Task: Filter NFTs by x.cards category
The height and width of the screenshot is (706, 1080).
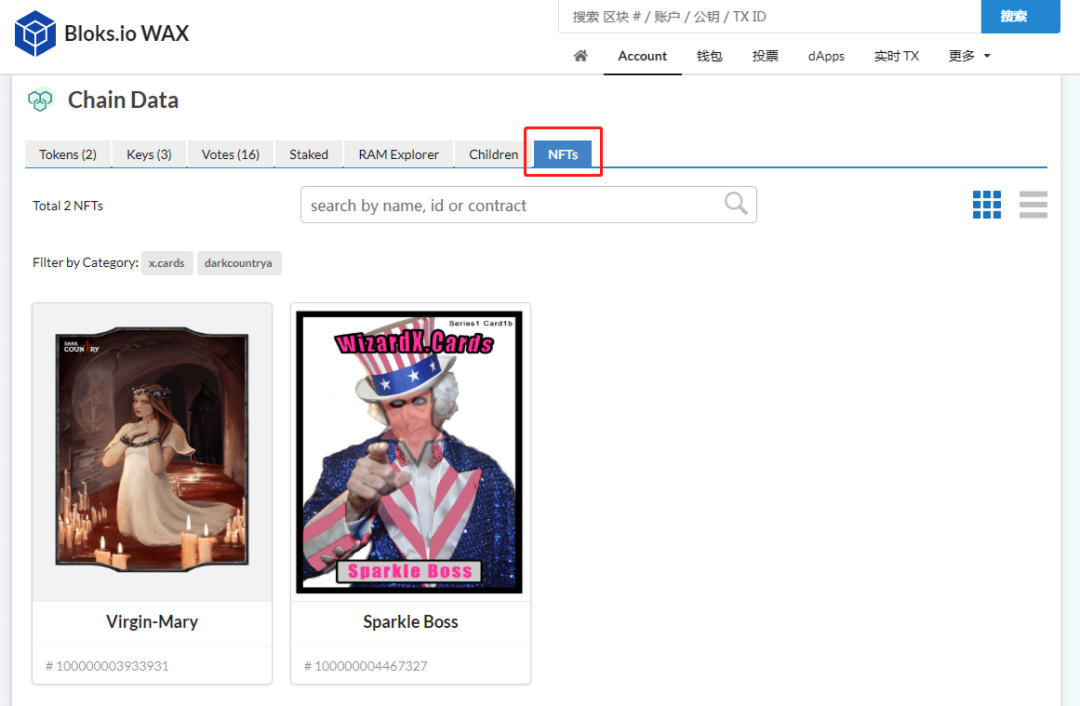Action: (166, 263)
